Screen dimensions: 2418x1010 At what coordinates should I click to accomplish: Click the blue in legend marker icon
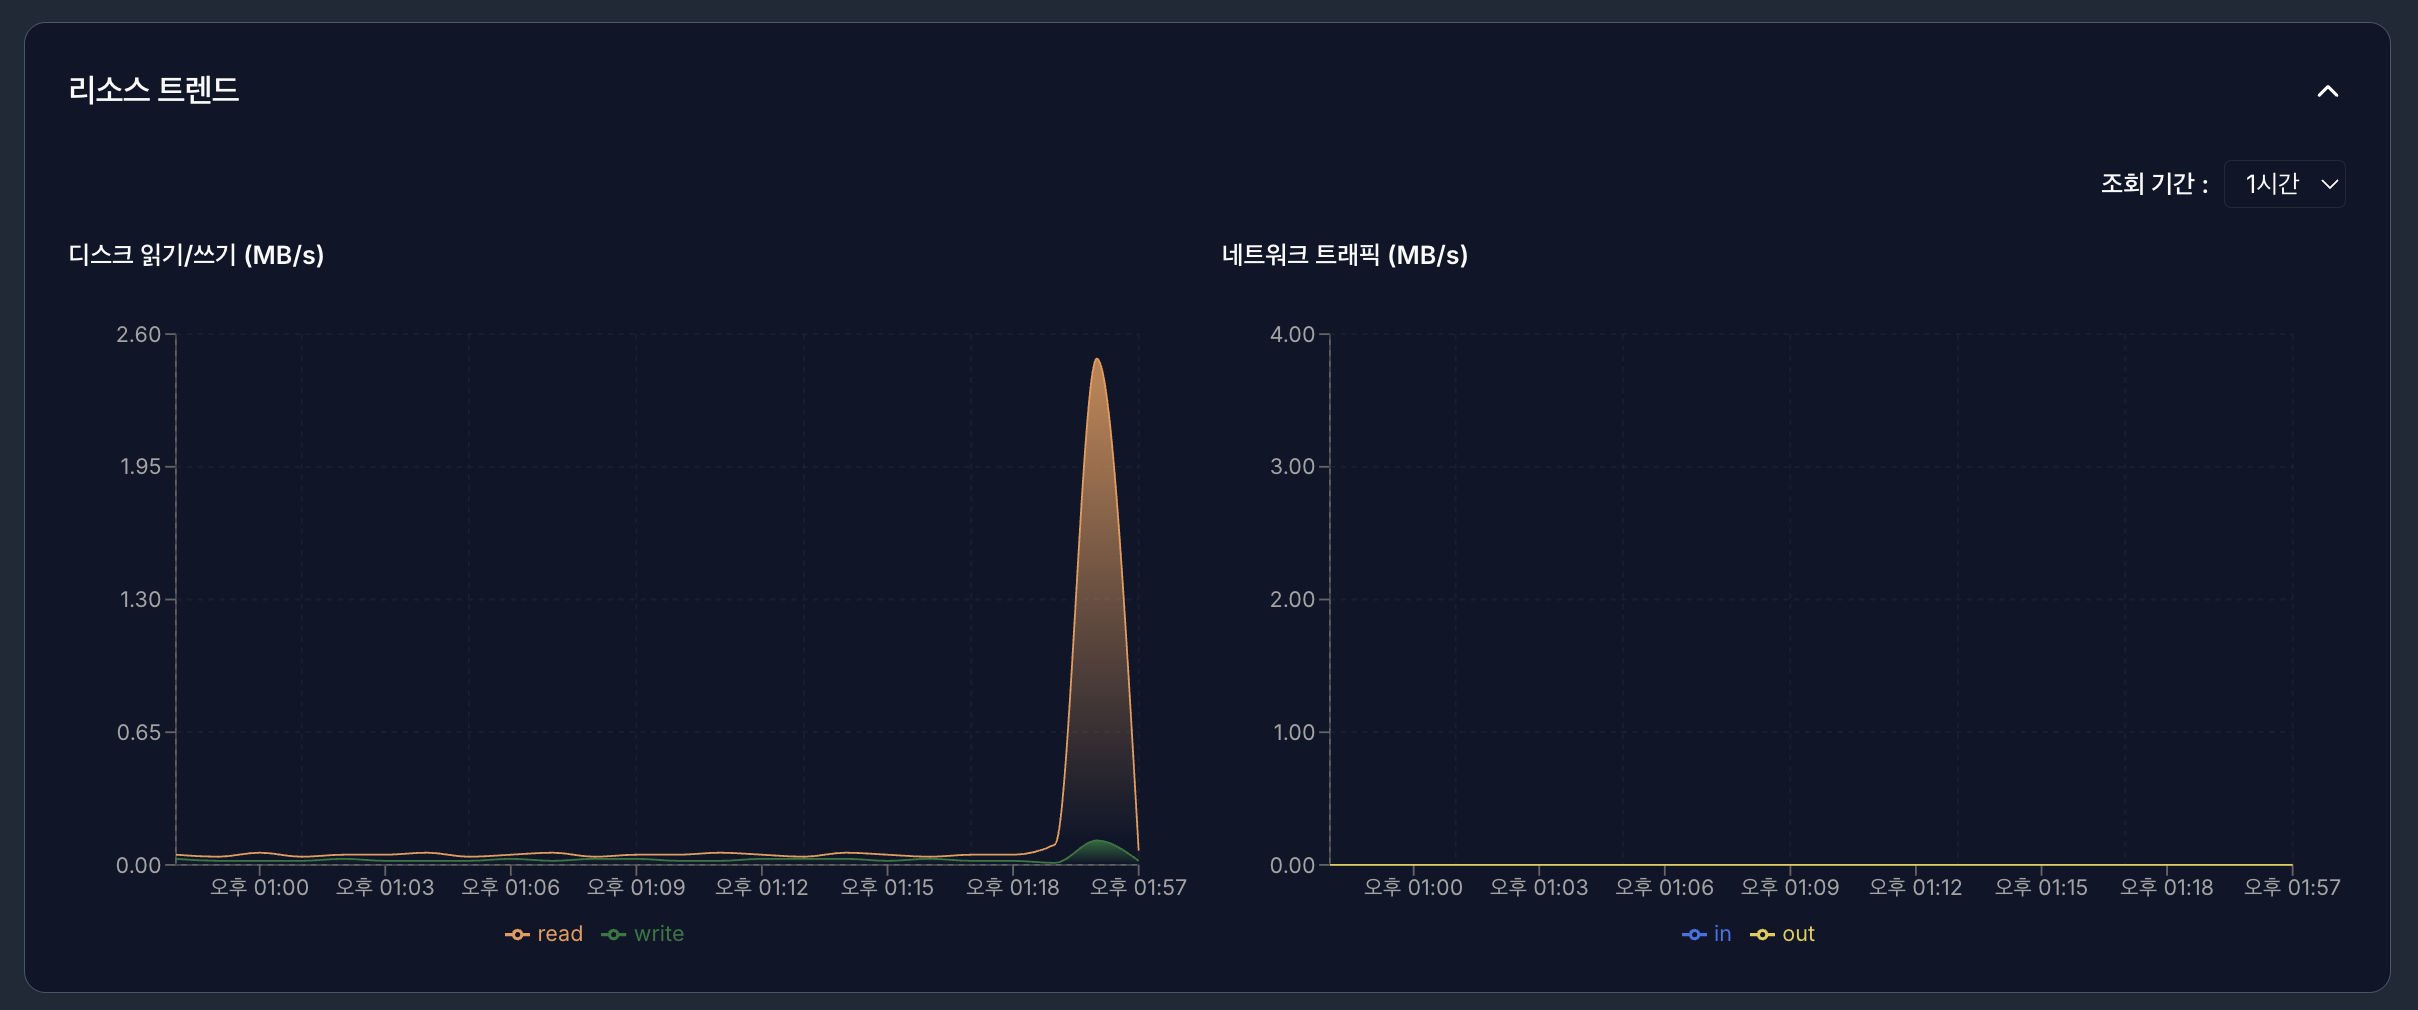pos(1694,934)
